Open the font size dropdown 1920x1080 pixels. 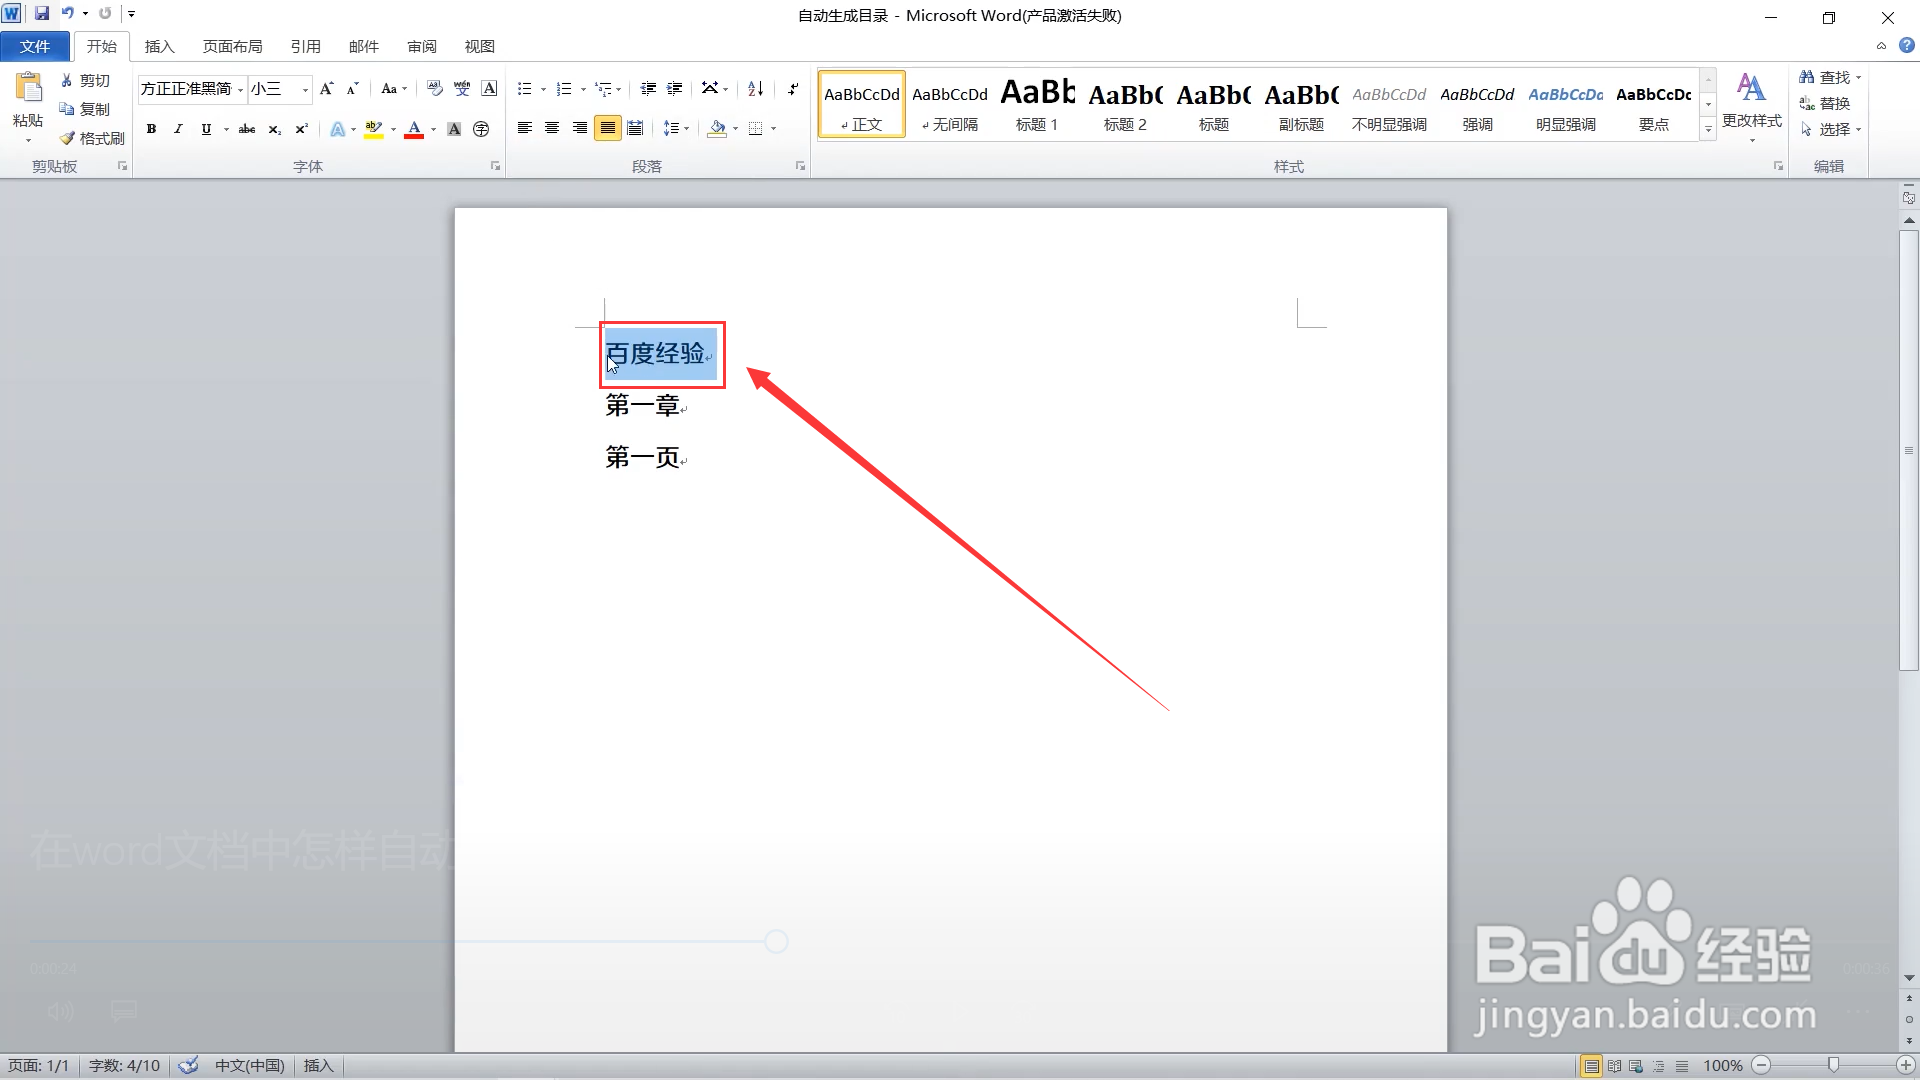tap(305, 90)
